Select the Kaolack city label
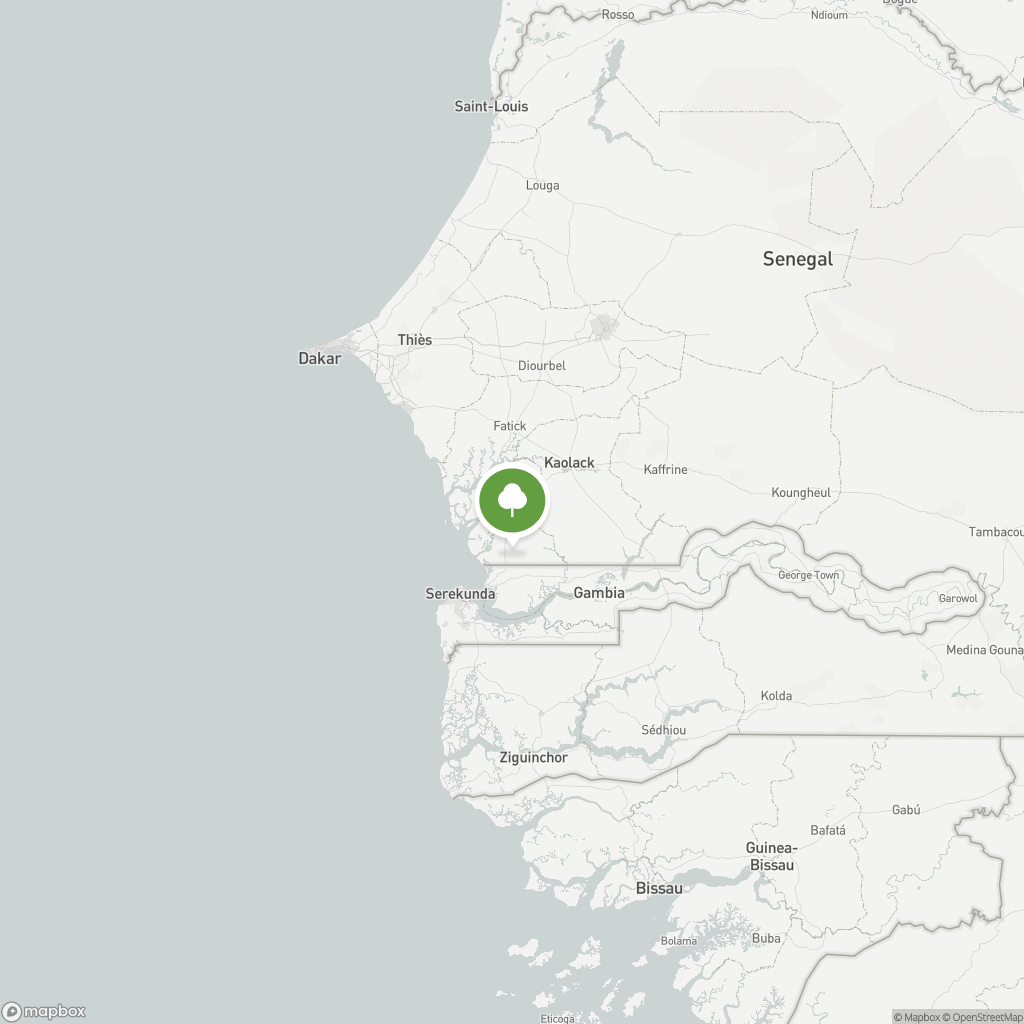 (569, 462)
